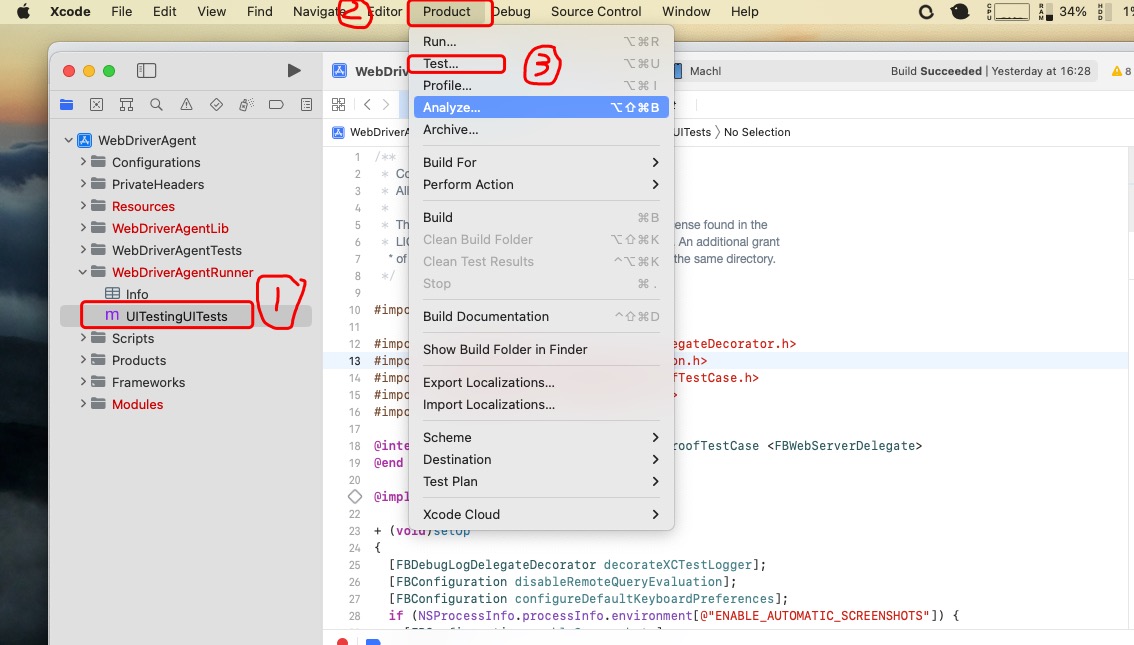The image size is (1134, 645).
Task: Choose Build Documentation menu item
Action: 541,317
